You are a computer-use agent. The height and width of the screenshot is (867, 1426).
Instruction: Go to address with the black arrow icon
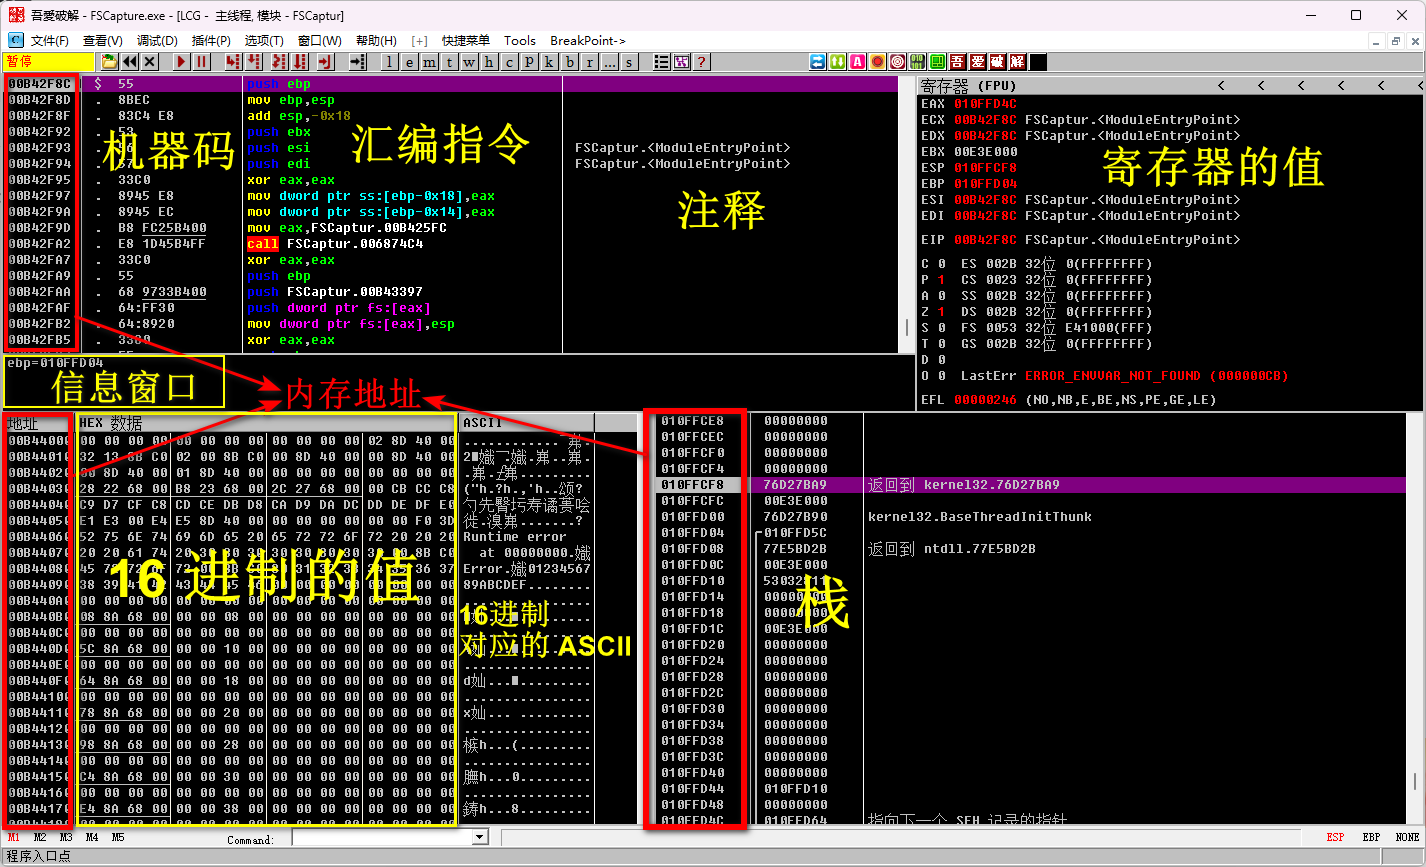click(x=357, y=61)
